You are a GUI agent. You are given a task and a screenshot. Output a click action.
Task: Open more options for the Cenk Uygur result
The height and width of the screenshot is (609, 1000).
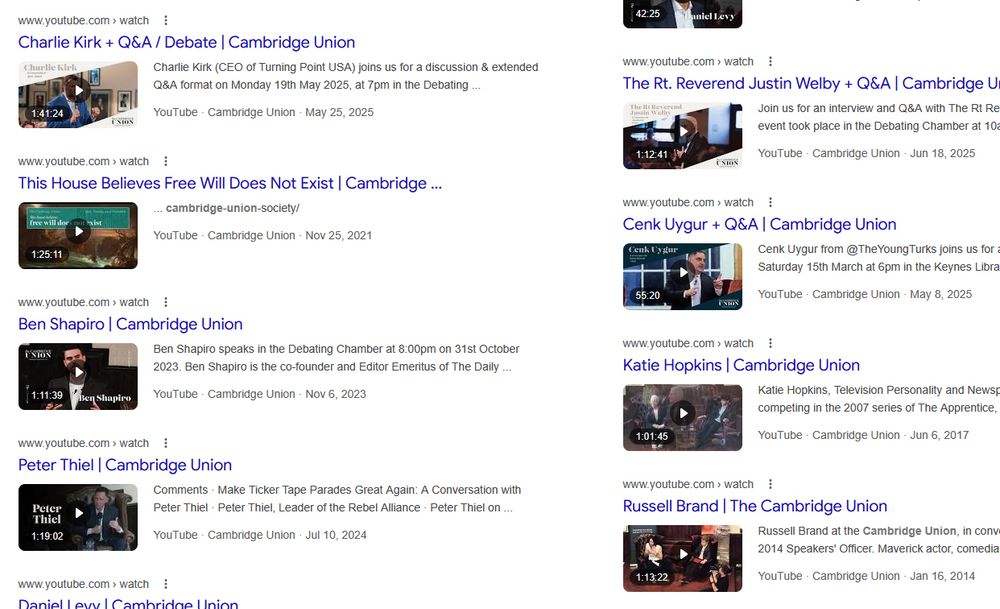tap(770, 202)
